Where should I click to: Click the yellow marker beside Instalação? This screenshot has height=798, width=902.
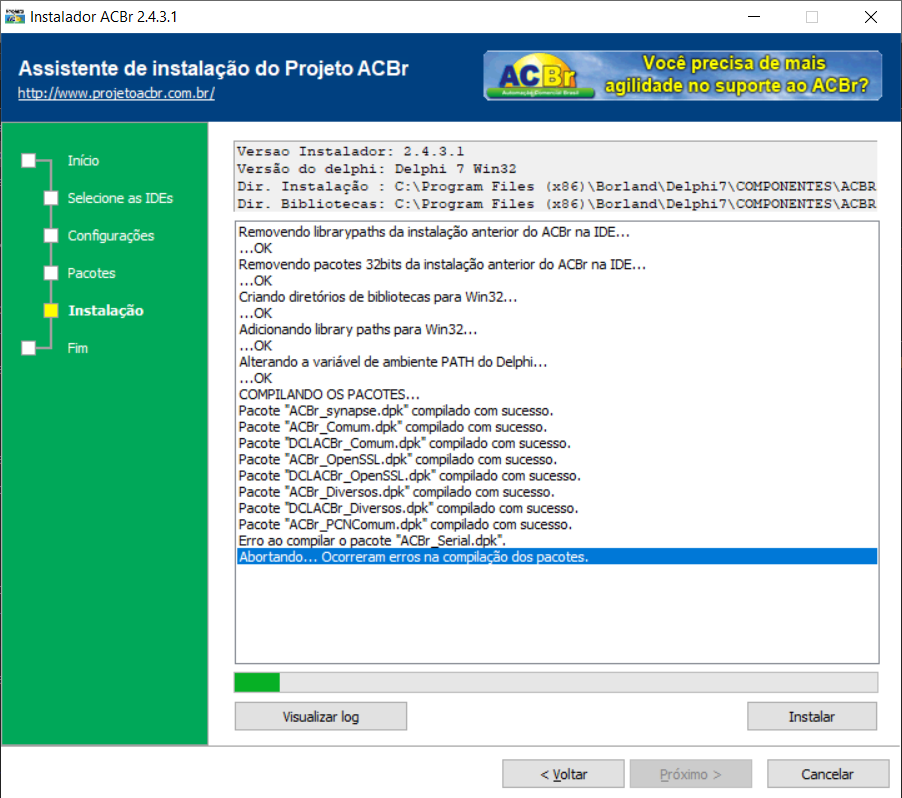point(51,311)
